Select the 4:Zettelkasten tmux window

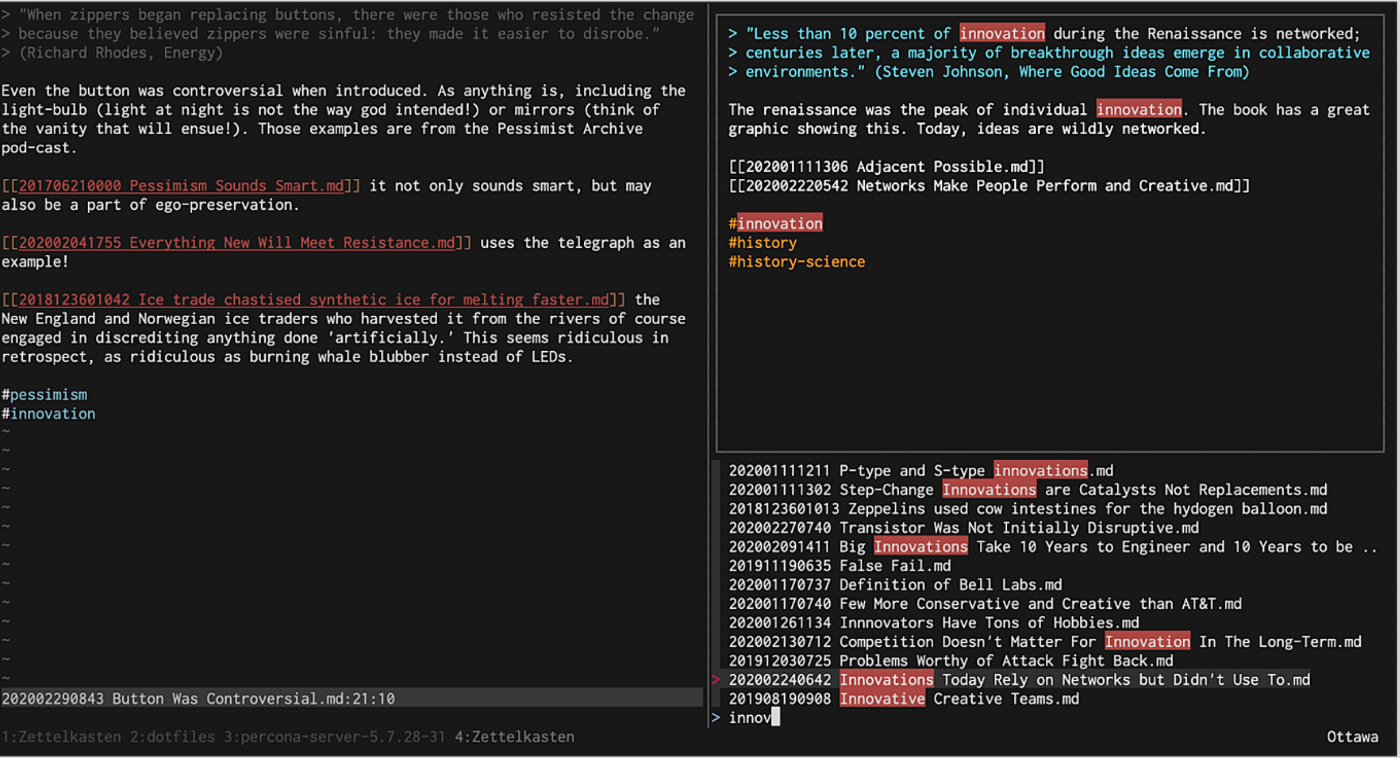click(x=515, y=737)
